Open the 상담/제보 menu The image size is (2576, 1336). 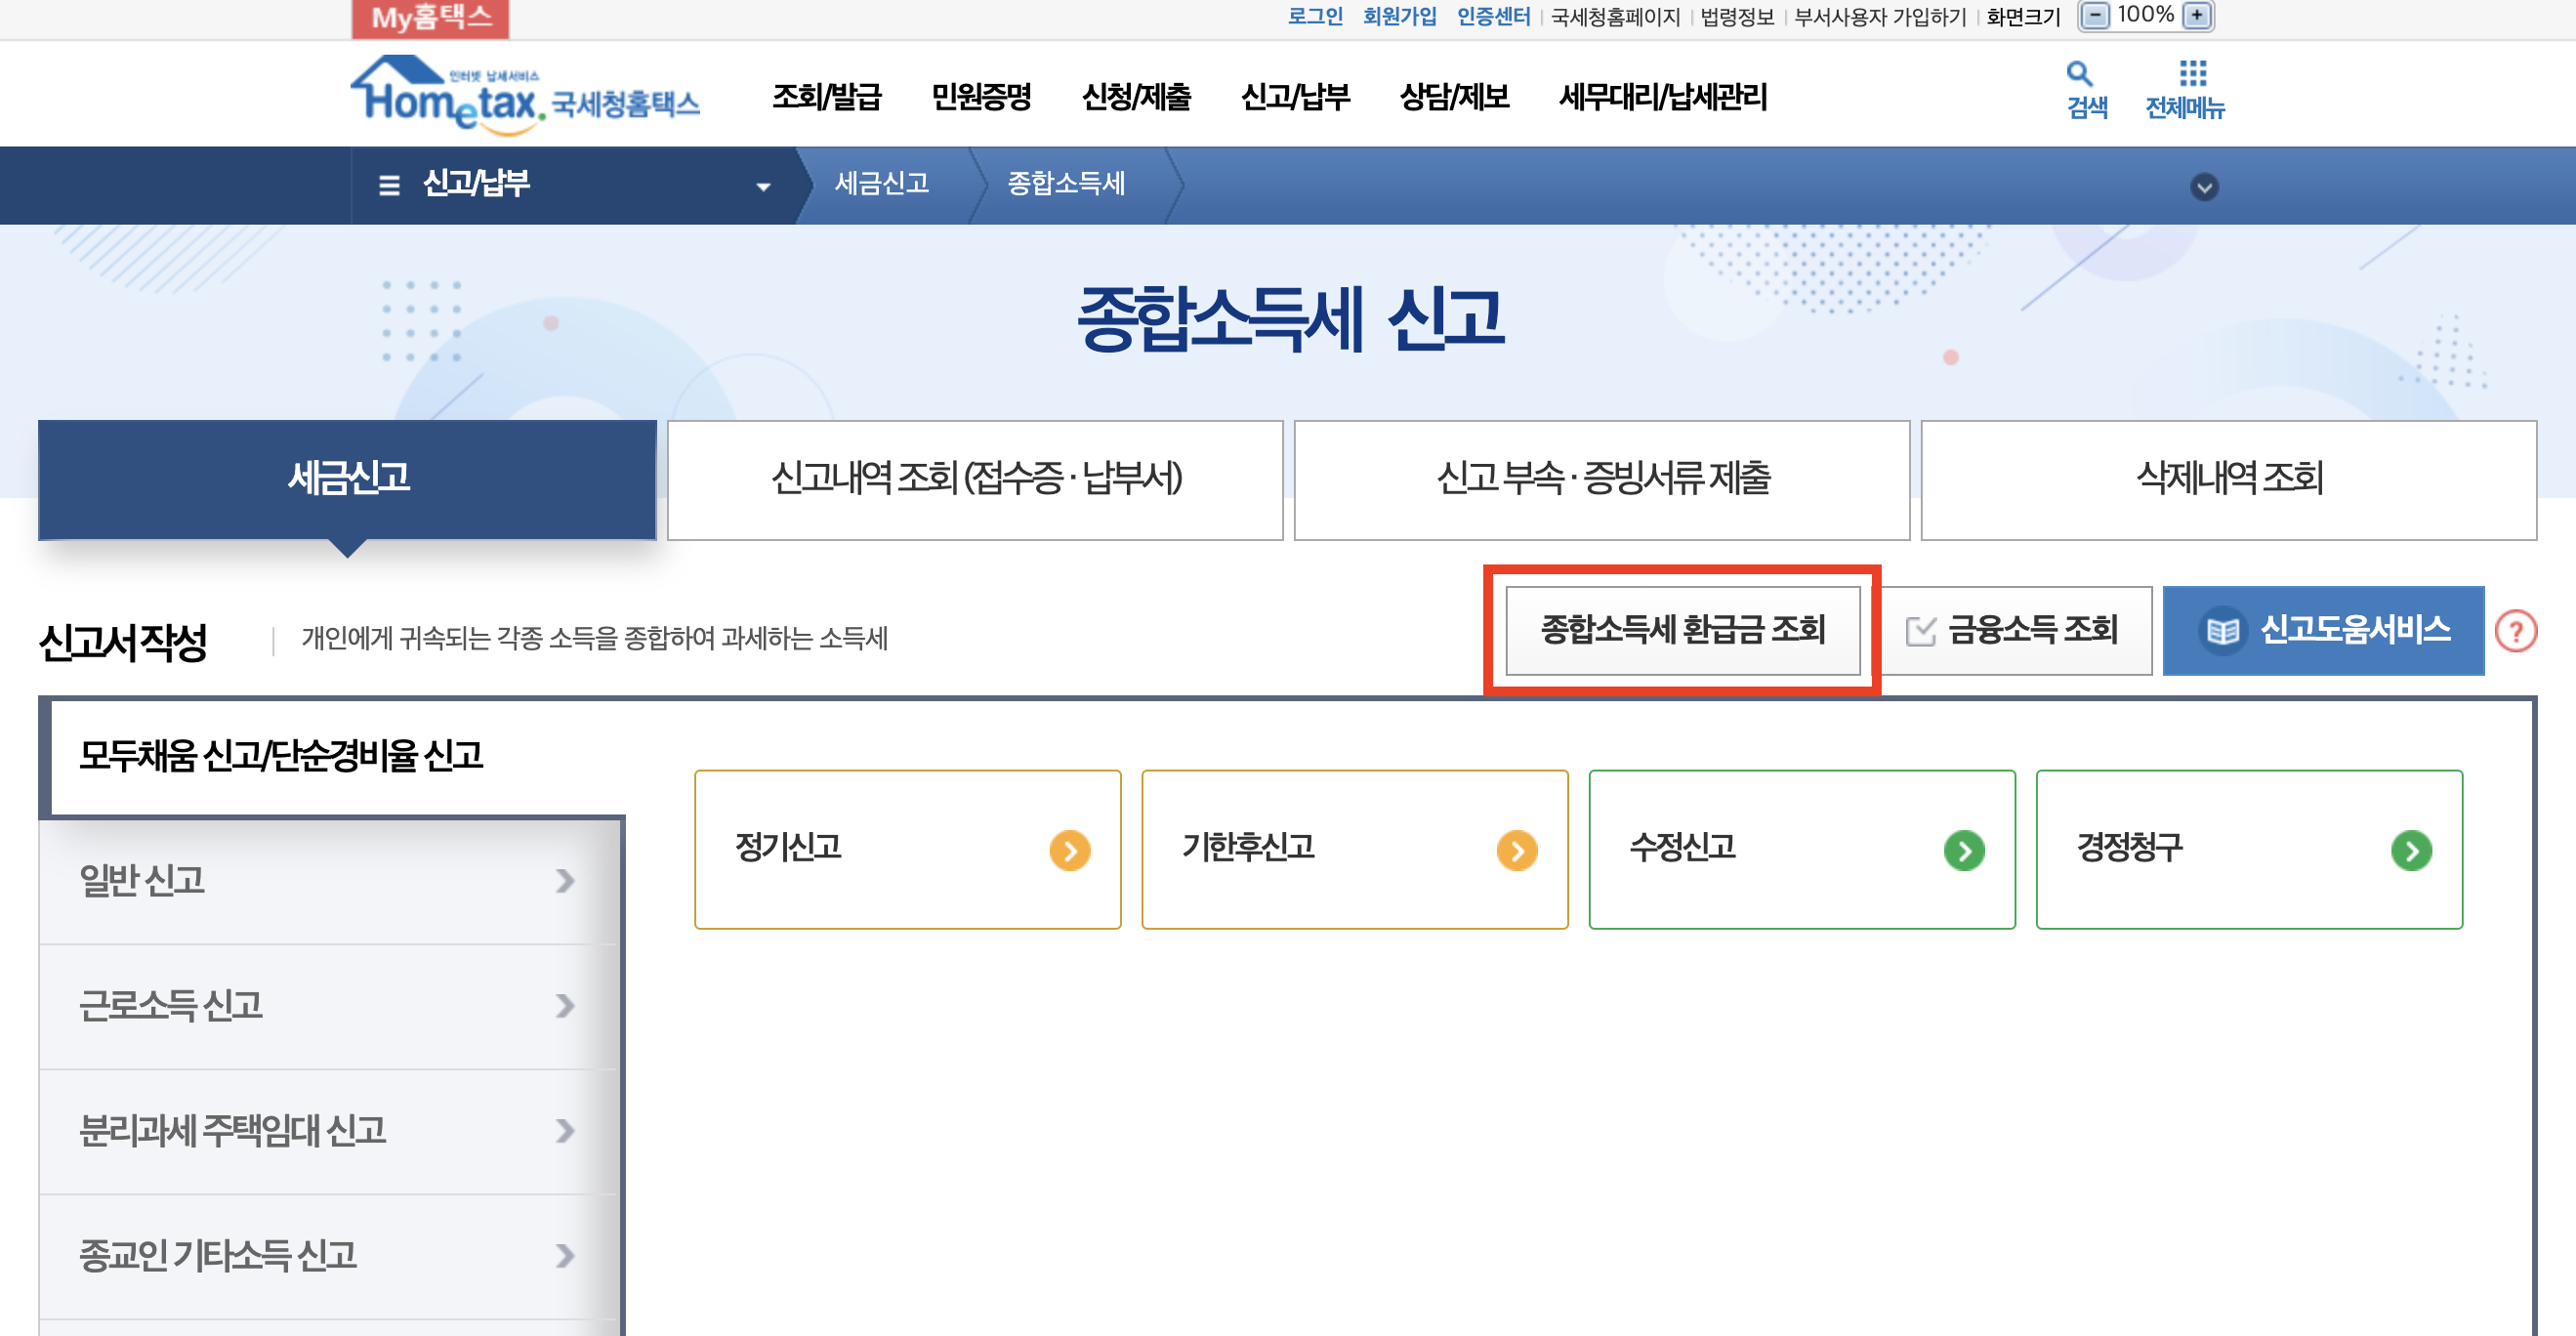click(1454, 97)
